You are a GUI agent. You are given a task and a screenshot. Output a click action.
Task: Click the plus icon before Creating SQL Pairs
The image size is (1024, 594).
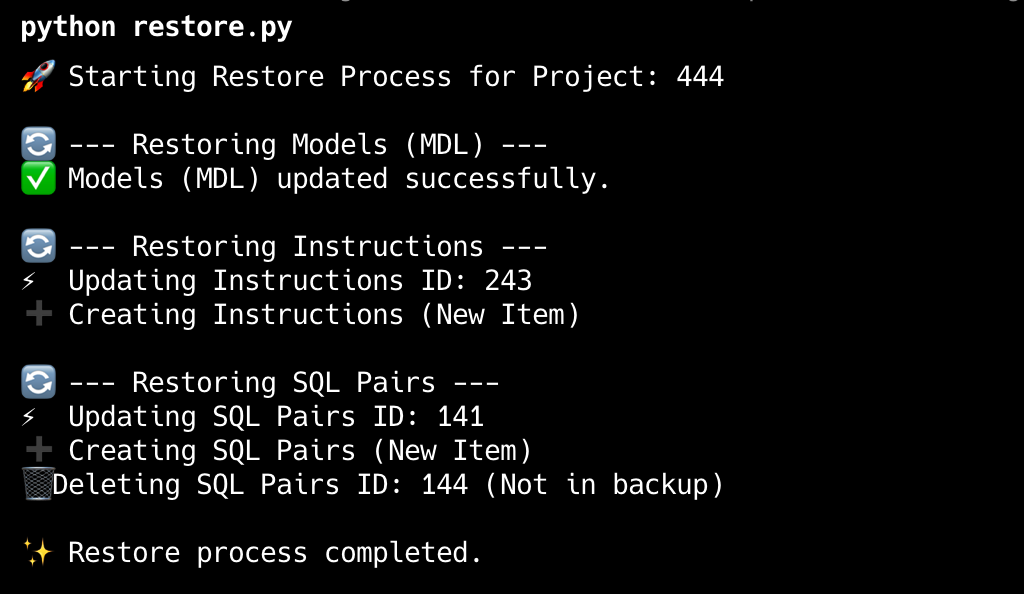coord(37,451)
